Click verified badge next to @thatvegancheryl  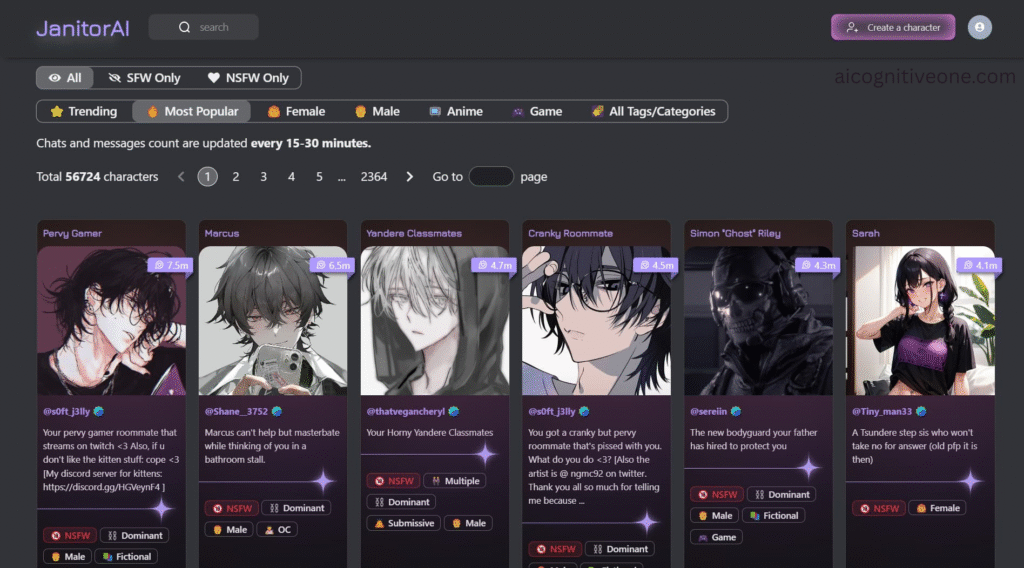(x=454, y=411)
